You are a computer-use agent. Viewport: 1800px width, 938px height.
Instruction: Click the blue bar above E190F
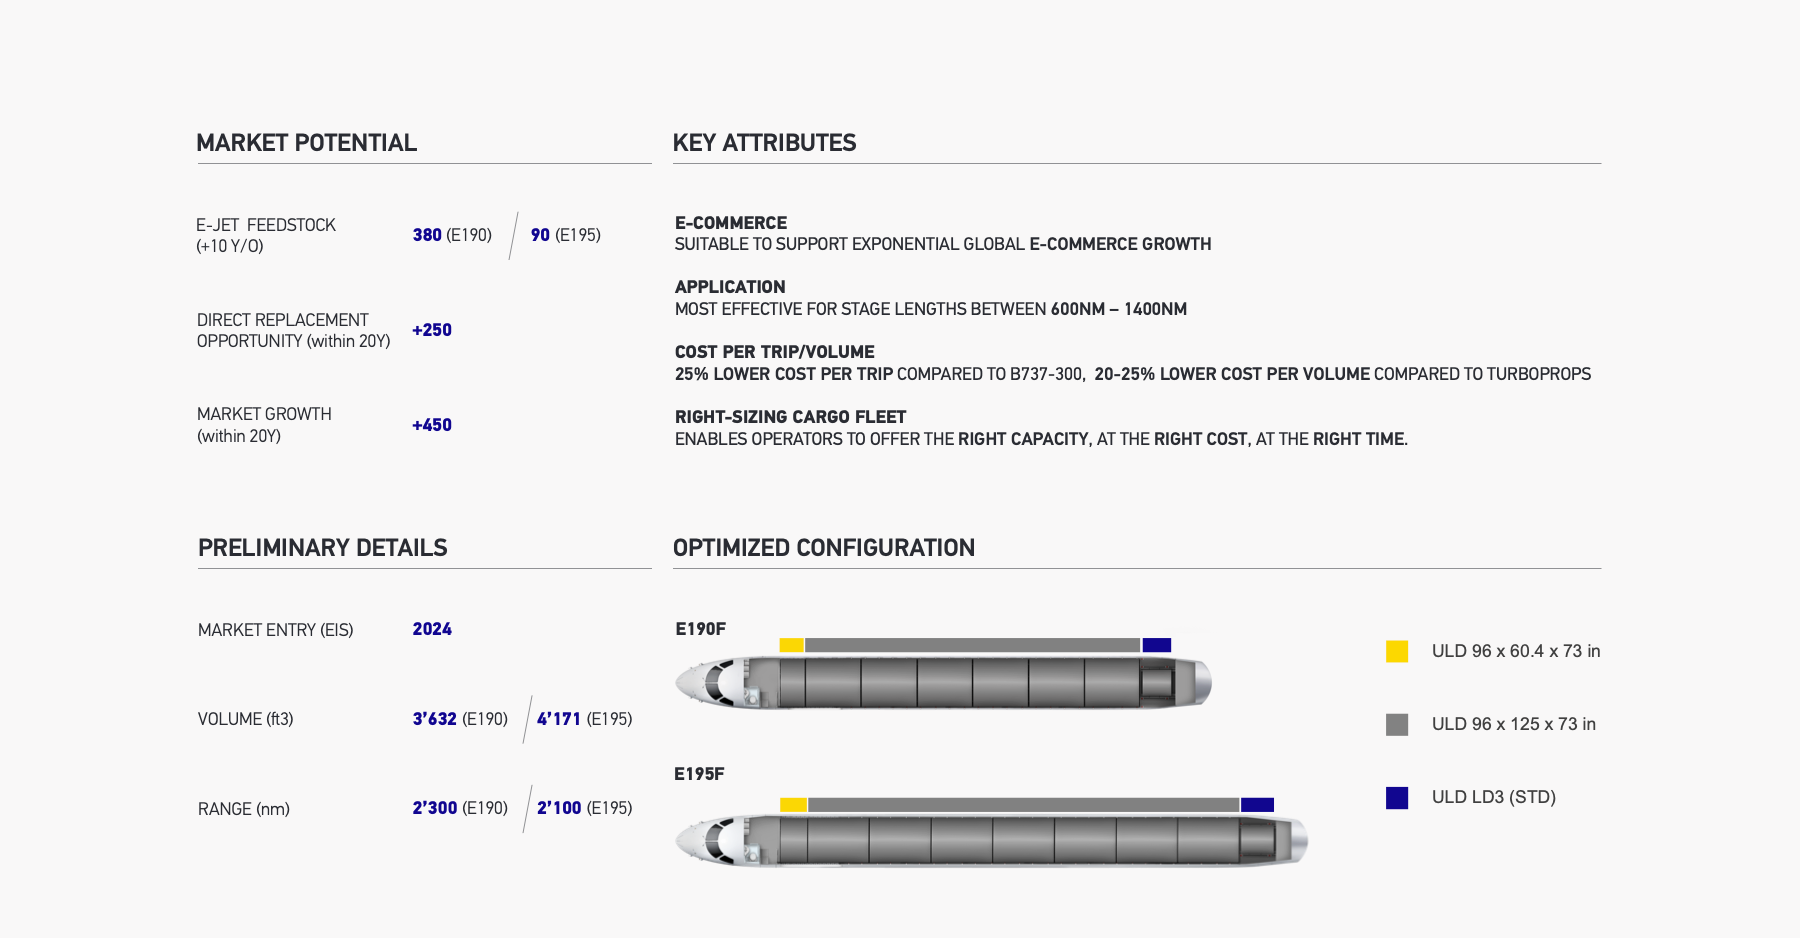[x=1156, y=645]
